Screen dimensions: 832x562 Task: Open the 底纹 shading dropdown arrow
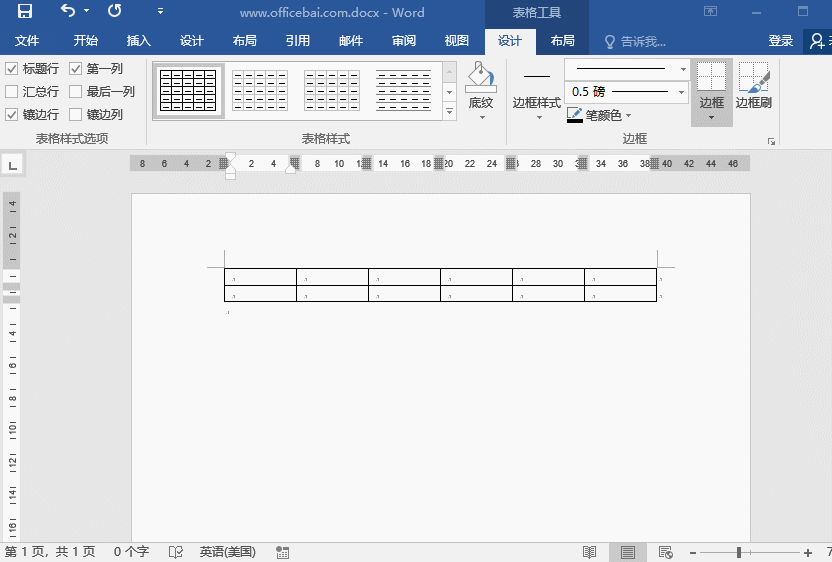click(x=482, y=117)
